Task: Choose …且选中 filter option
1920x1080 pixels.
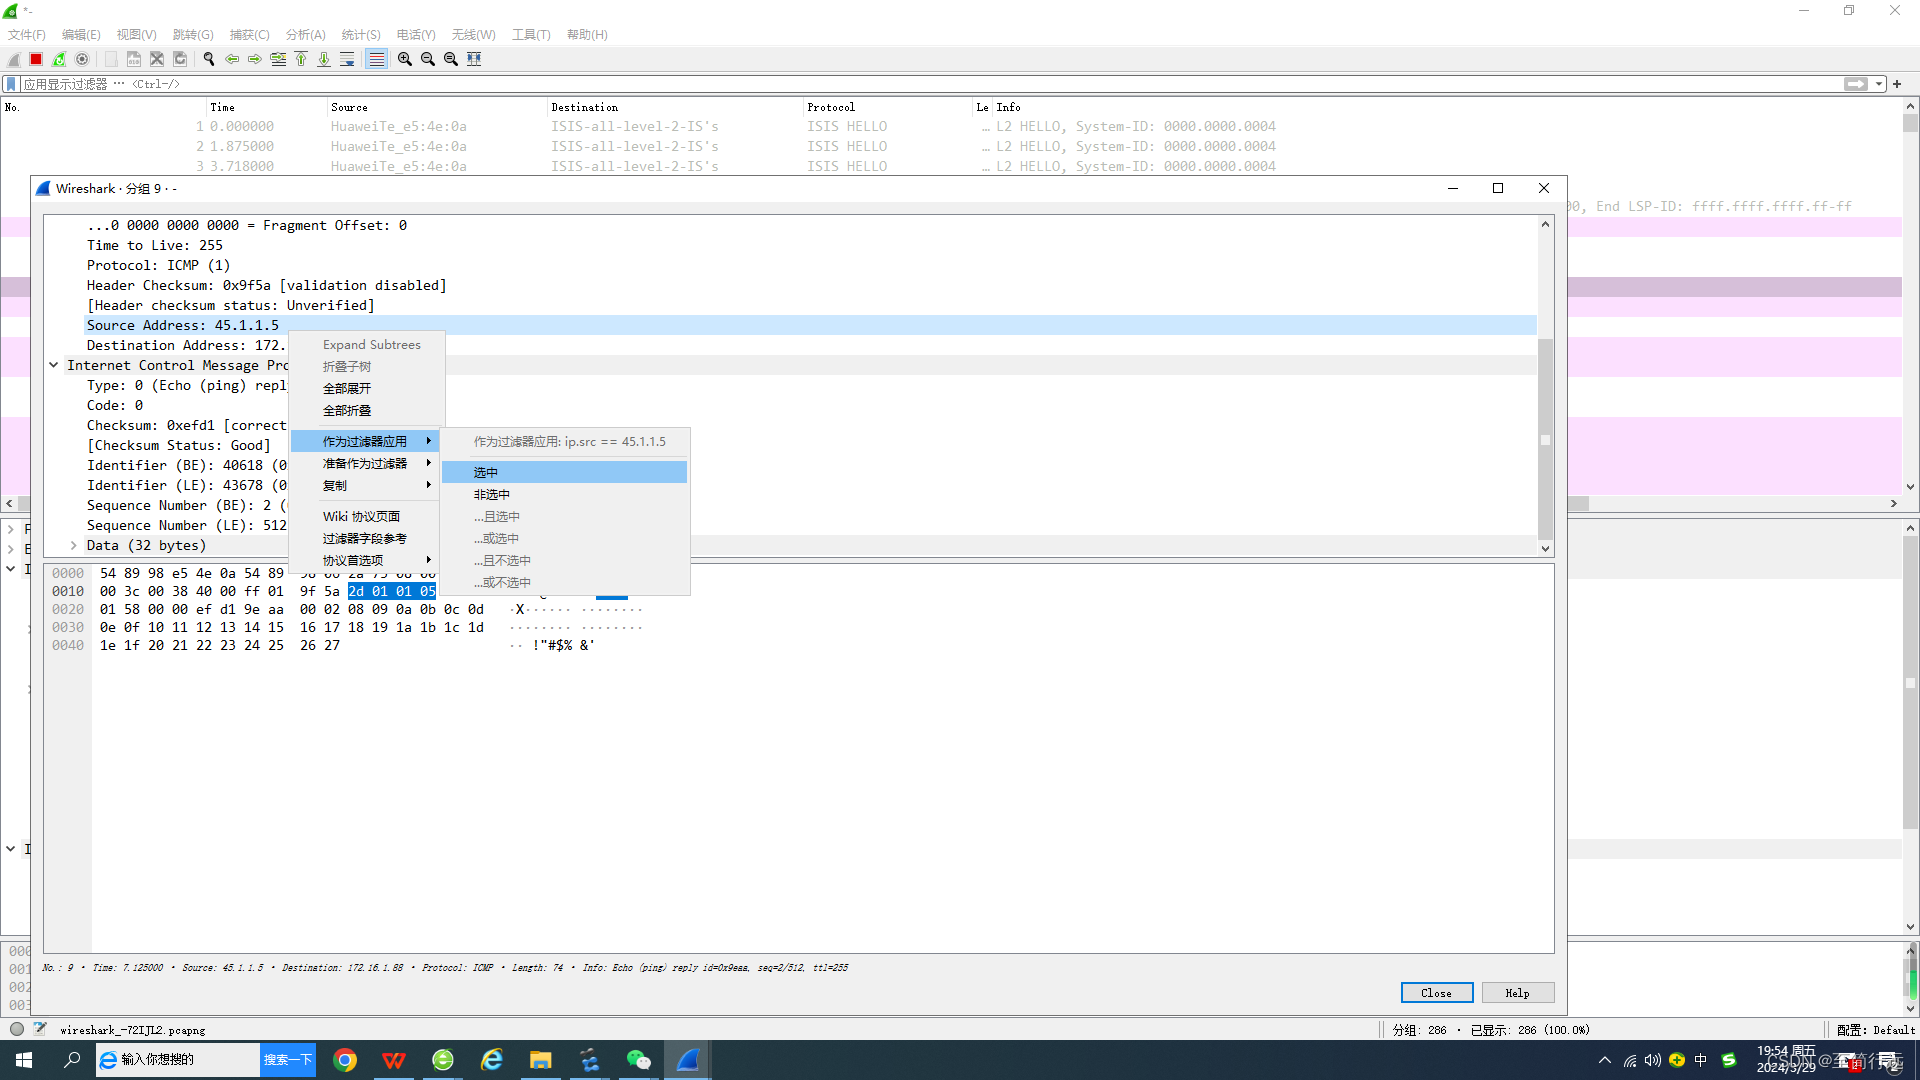Action: point(564,517)
